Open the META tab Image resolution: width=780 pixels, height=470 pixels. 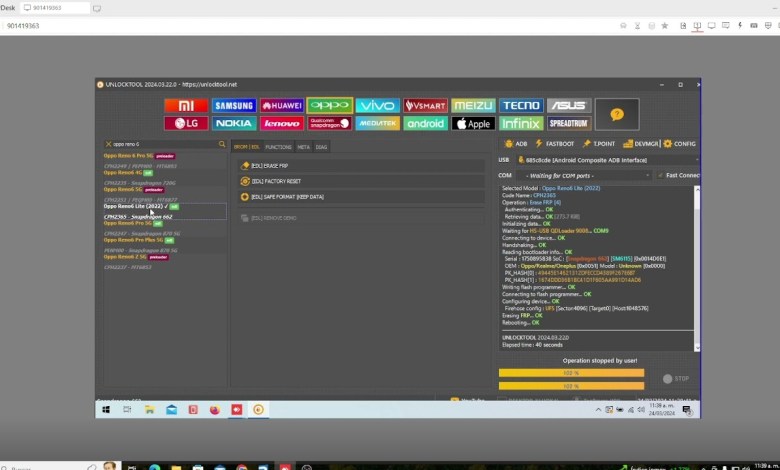point(303,147)
